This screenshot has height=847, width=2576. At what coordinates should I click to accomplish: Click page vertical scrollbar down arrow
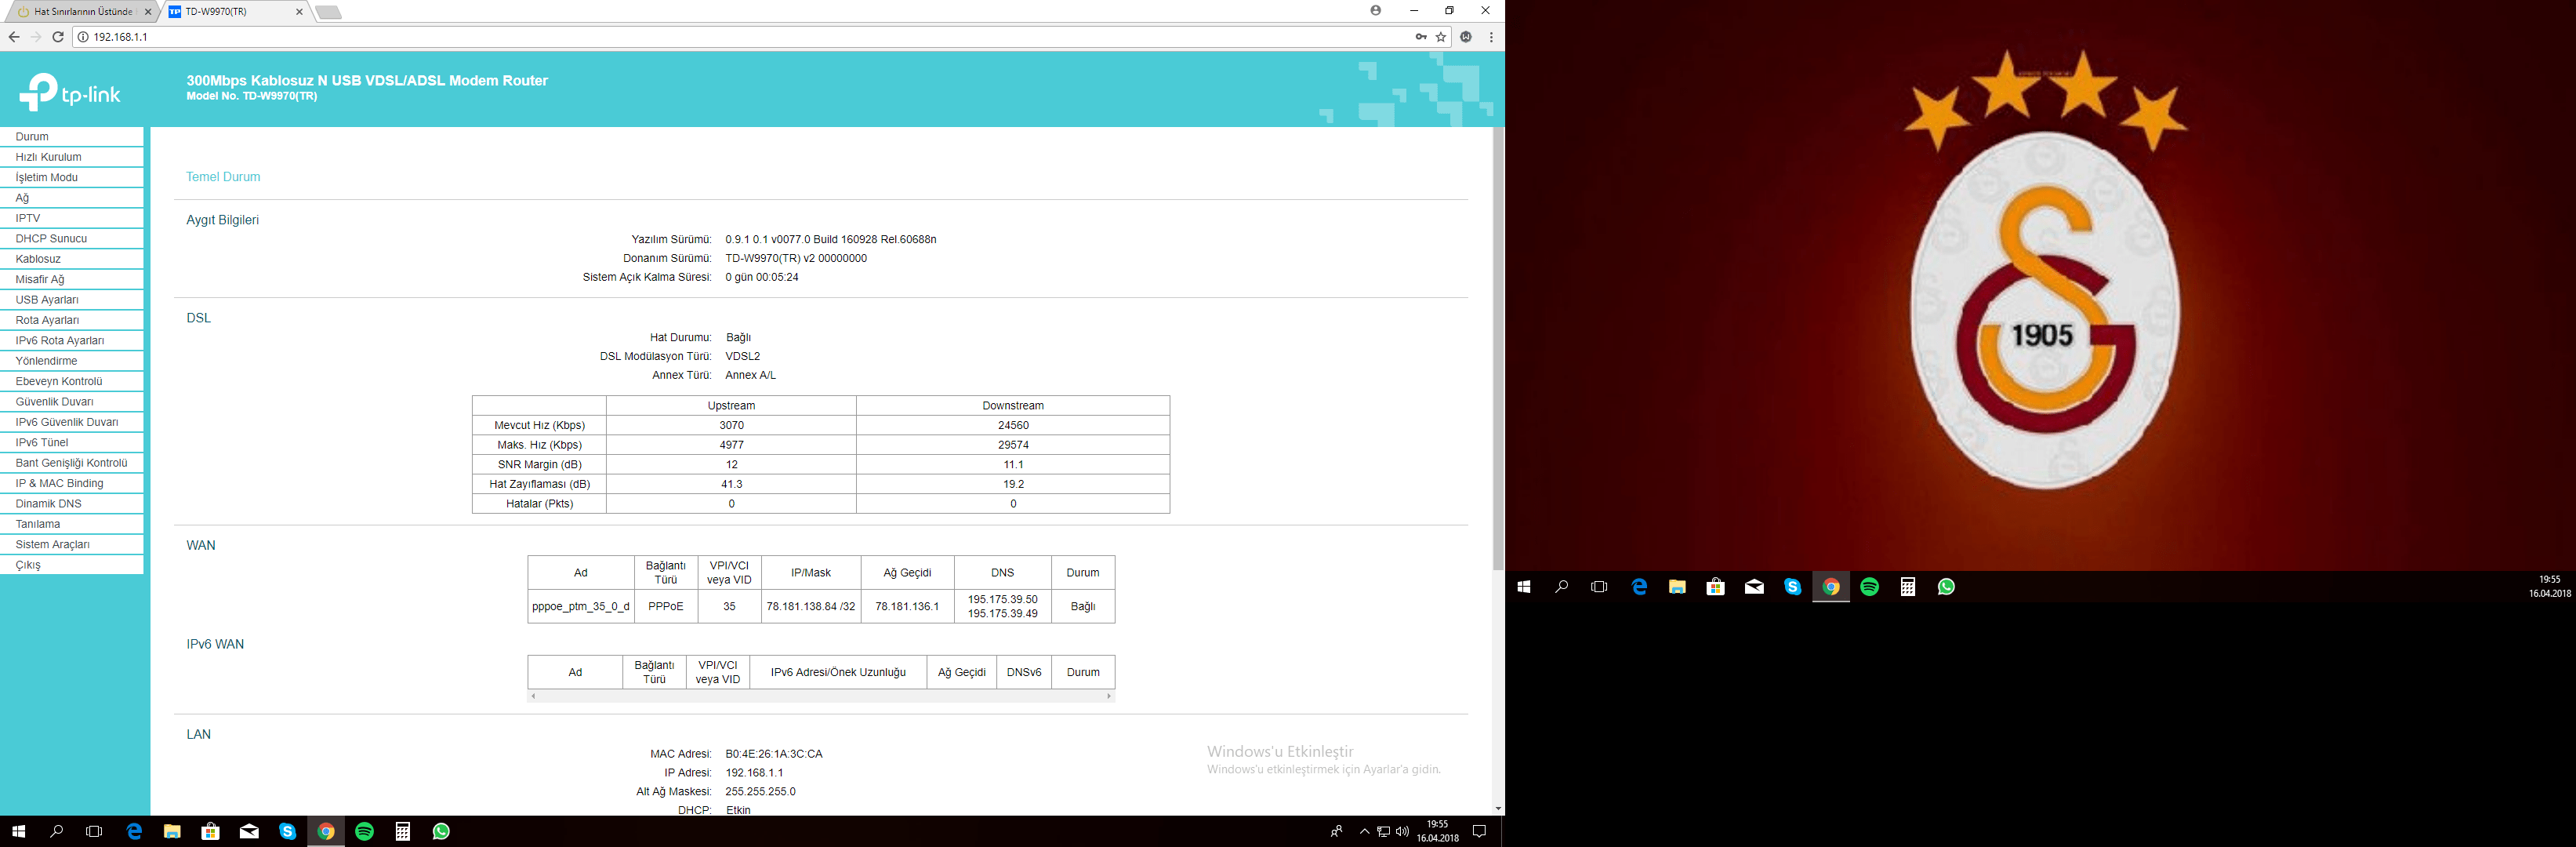click(x=1497, y=808)
